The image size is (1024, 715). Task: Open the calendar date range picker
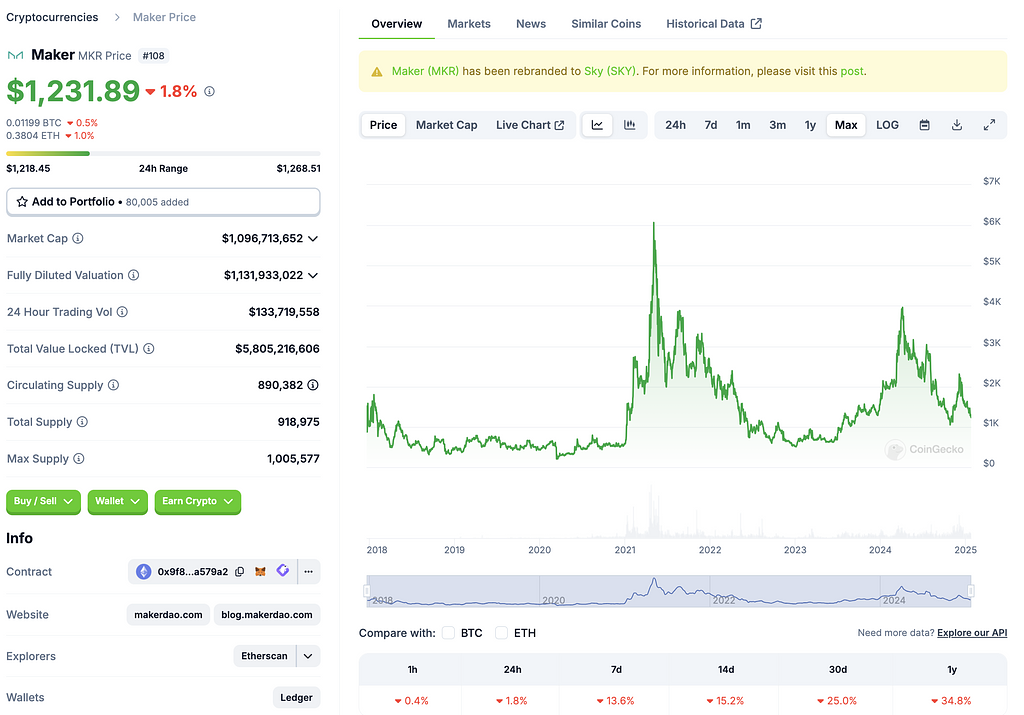point(925,125)
